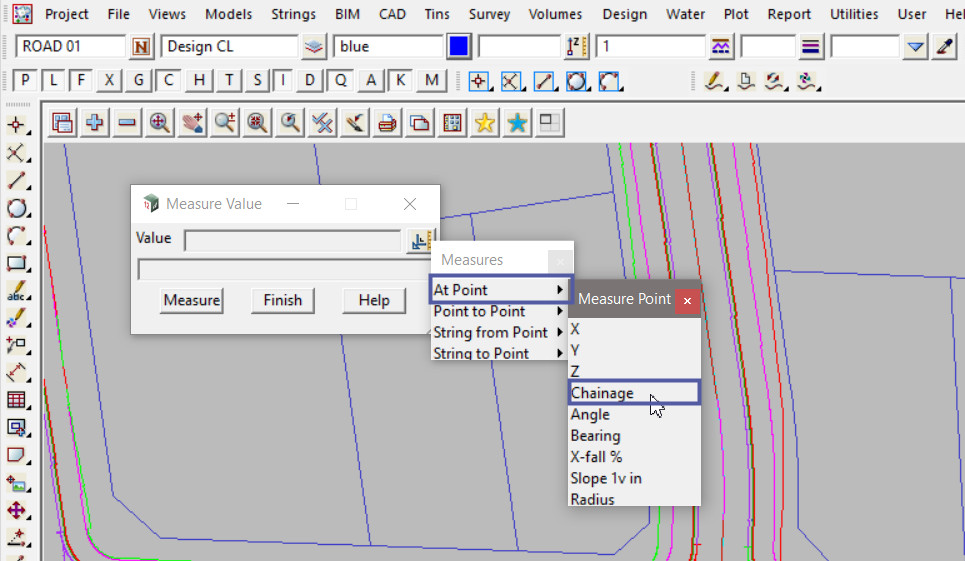
Task: Select the dimension tool in left sidebar
Action: 17,372
